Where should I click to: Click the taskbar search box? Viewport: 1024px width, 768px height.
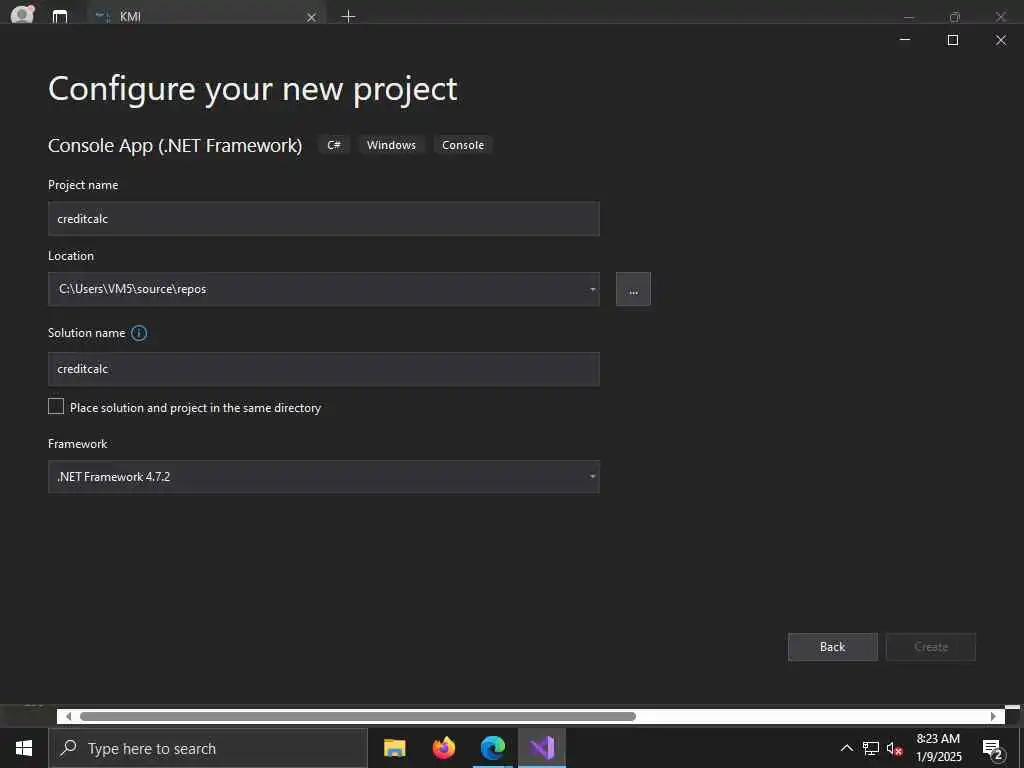[208, 748]
